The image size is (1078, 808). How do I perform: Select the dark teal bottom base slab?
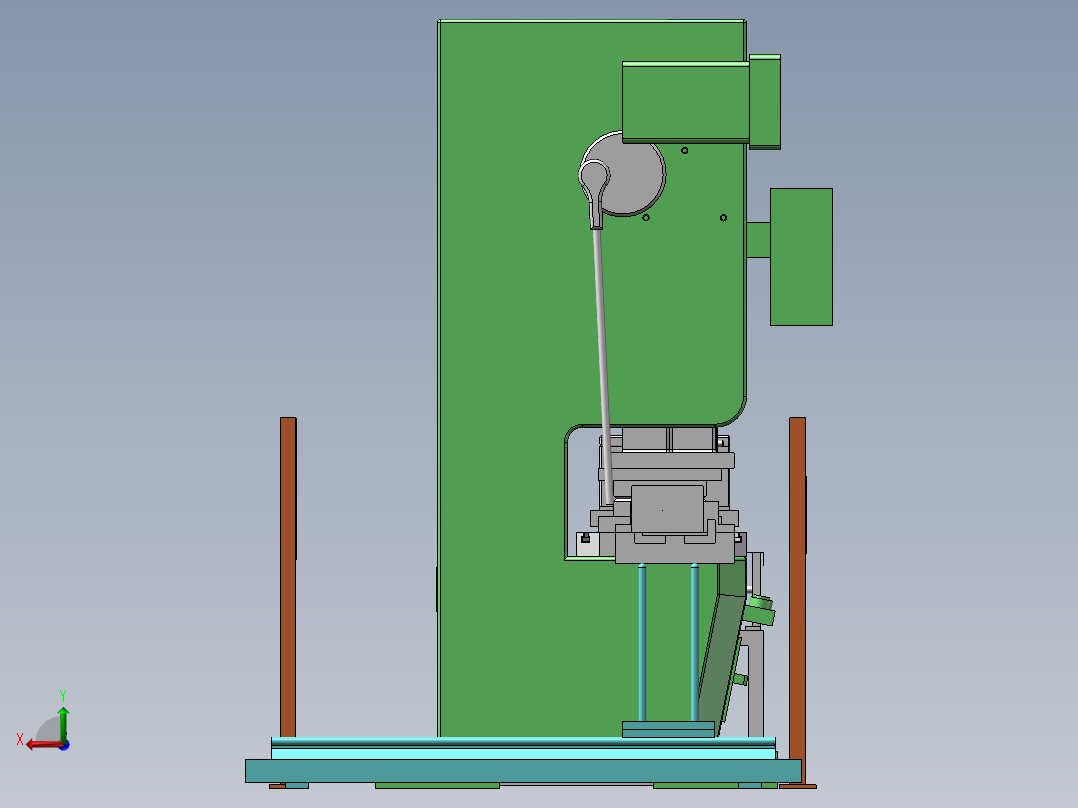click(523, 771)
